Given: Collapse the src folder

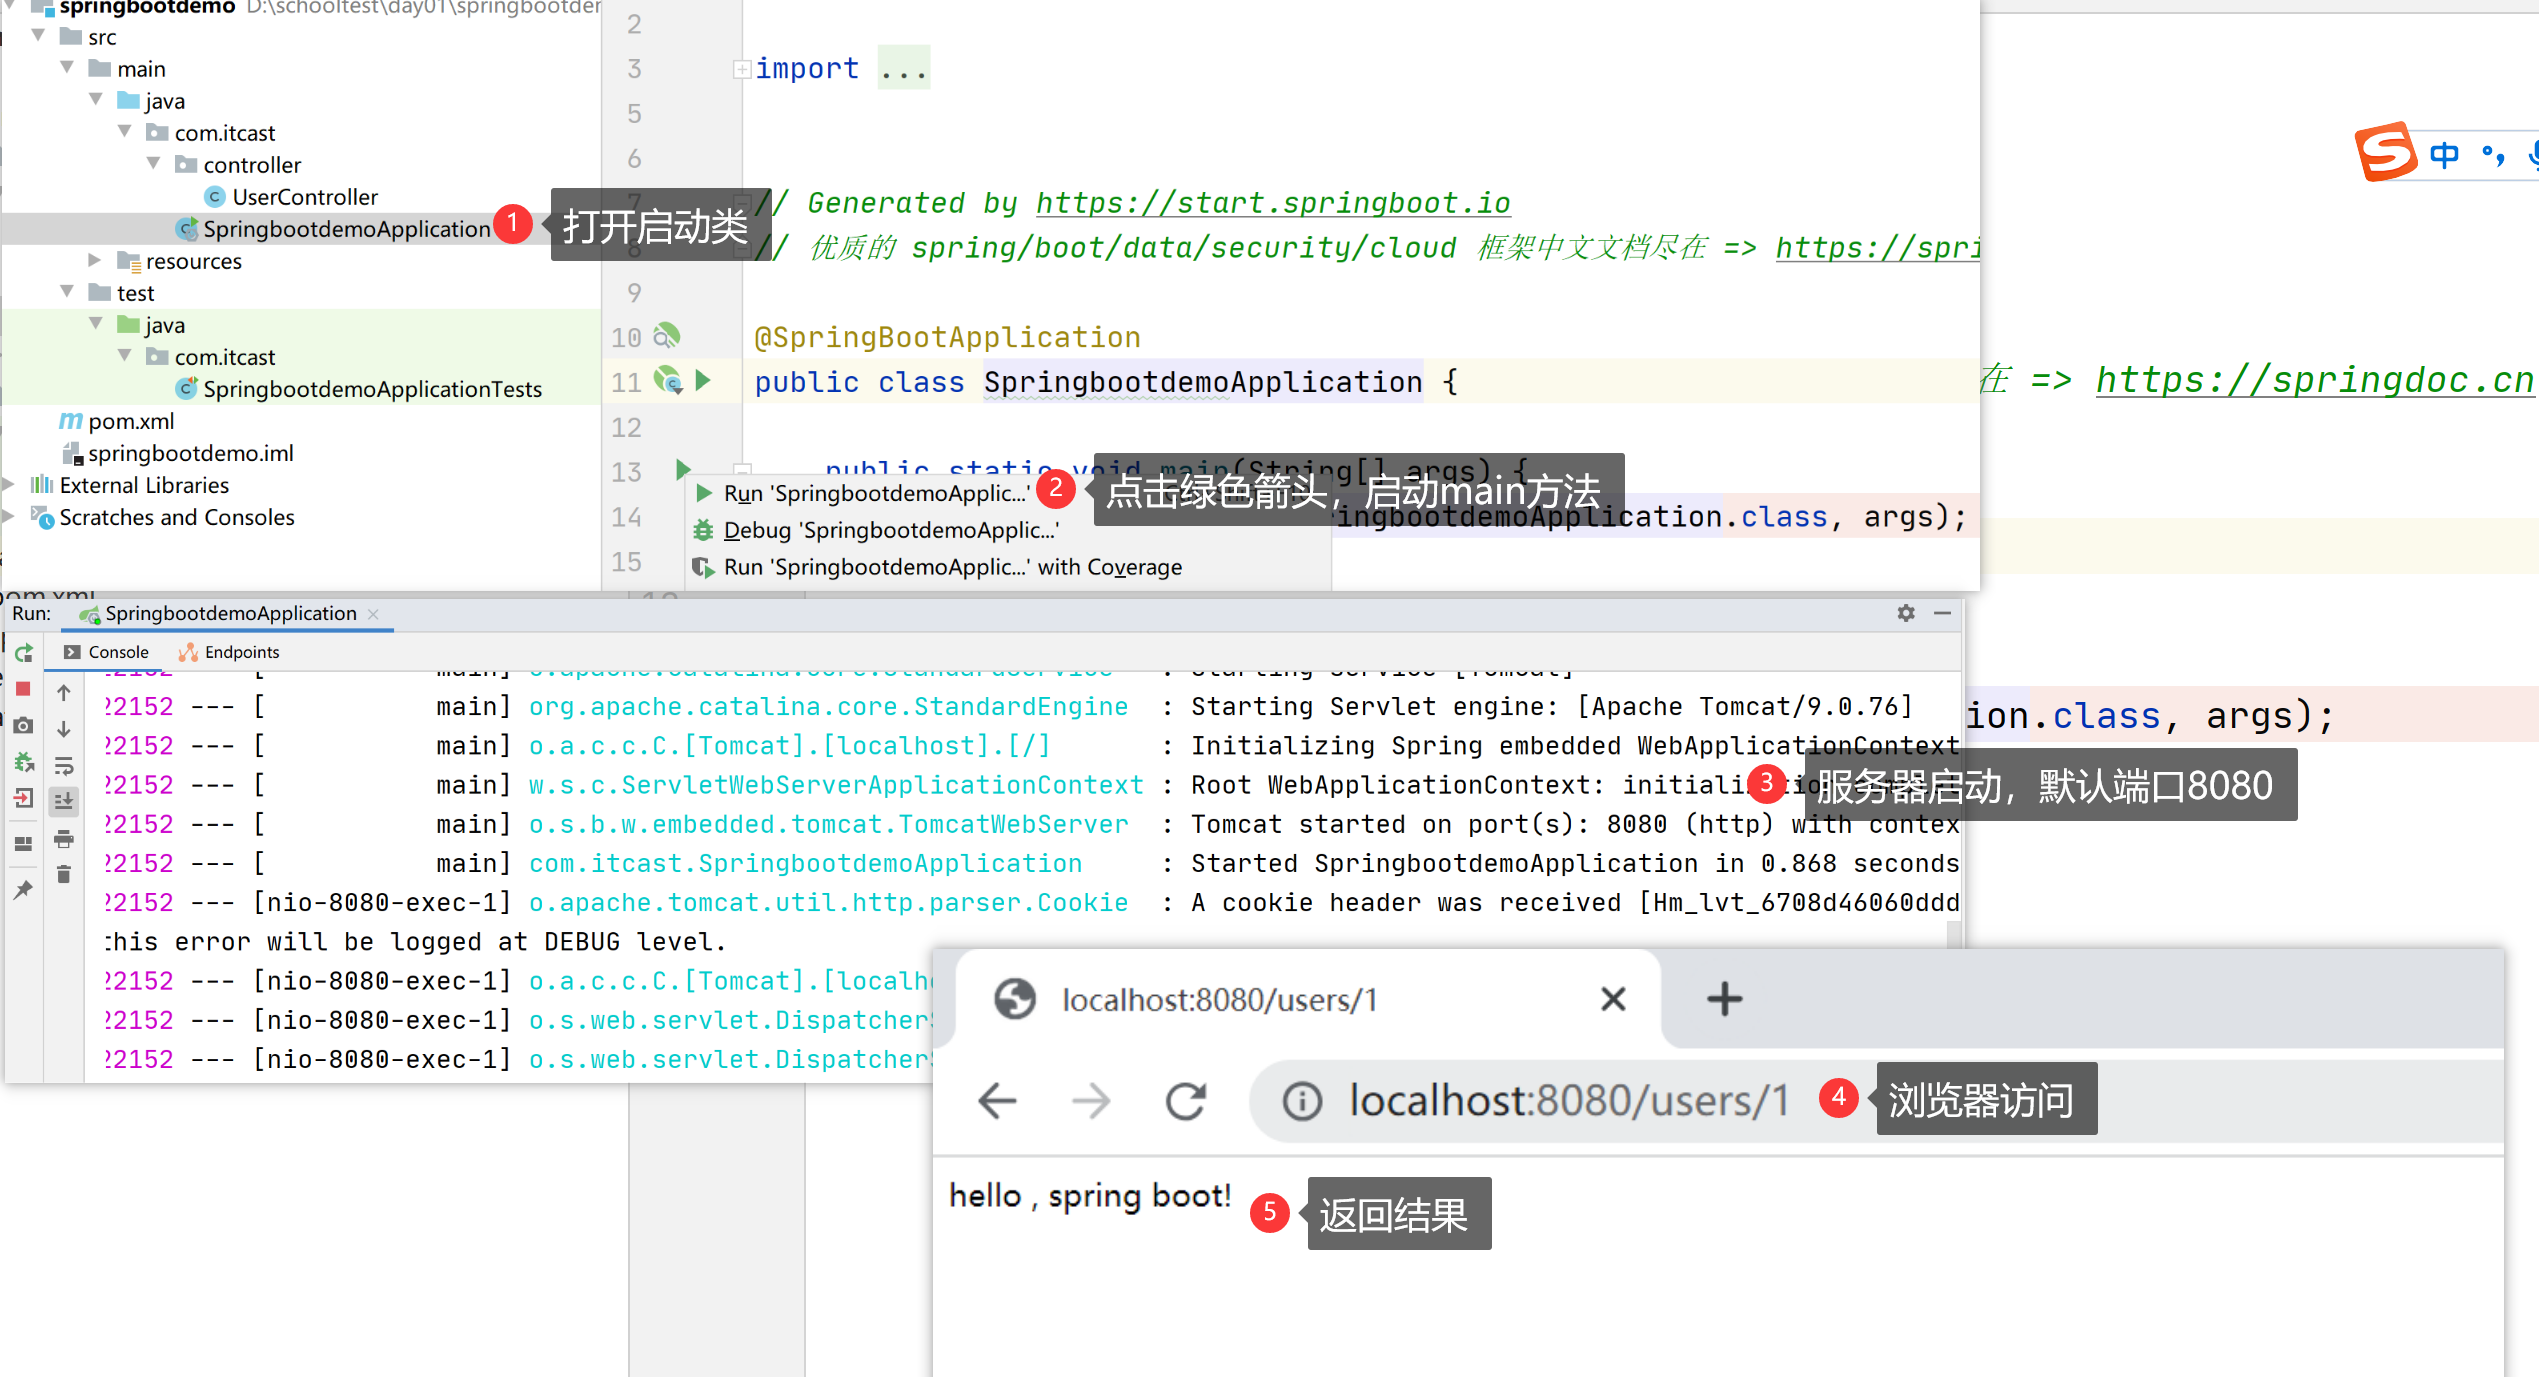Looking at the screenshot, I should [x=39, y=36].
